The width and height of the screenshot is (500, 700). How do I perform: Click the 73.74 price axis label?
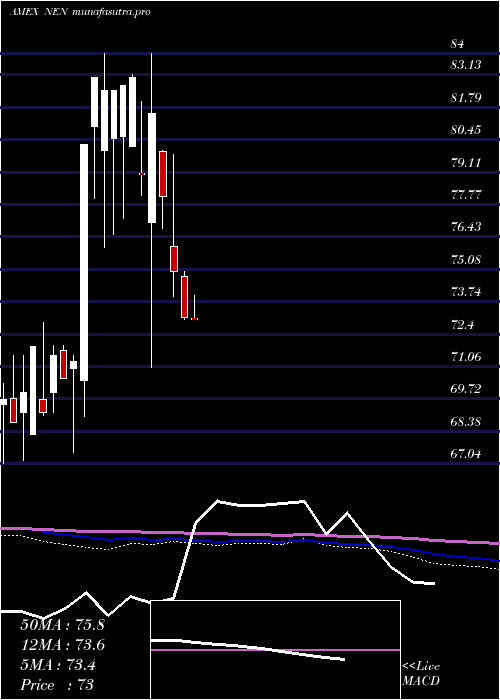pyautogui.click(x=466, y=292)
